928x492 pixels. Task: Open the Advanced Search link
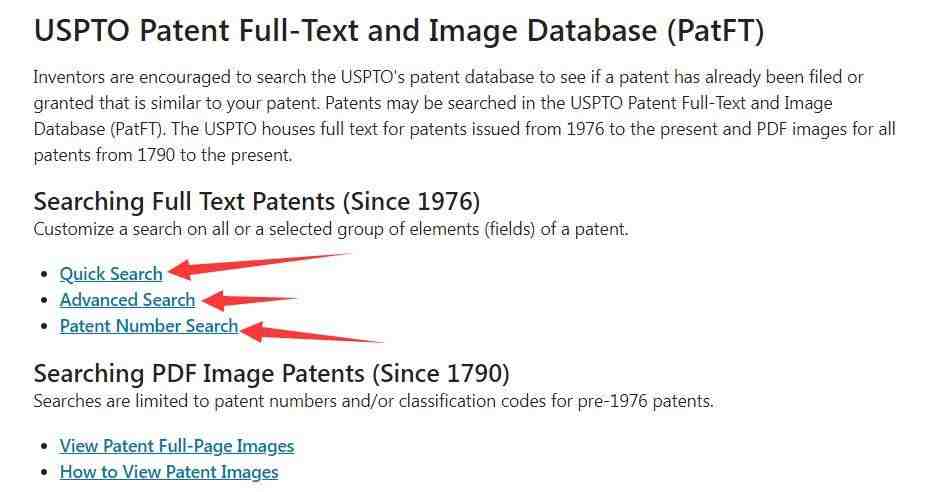tap(127, 300)
